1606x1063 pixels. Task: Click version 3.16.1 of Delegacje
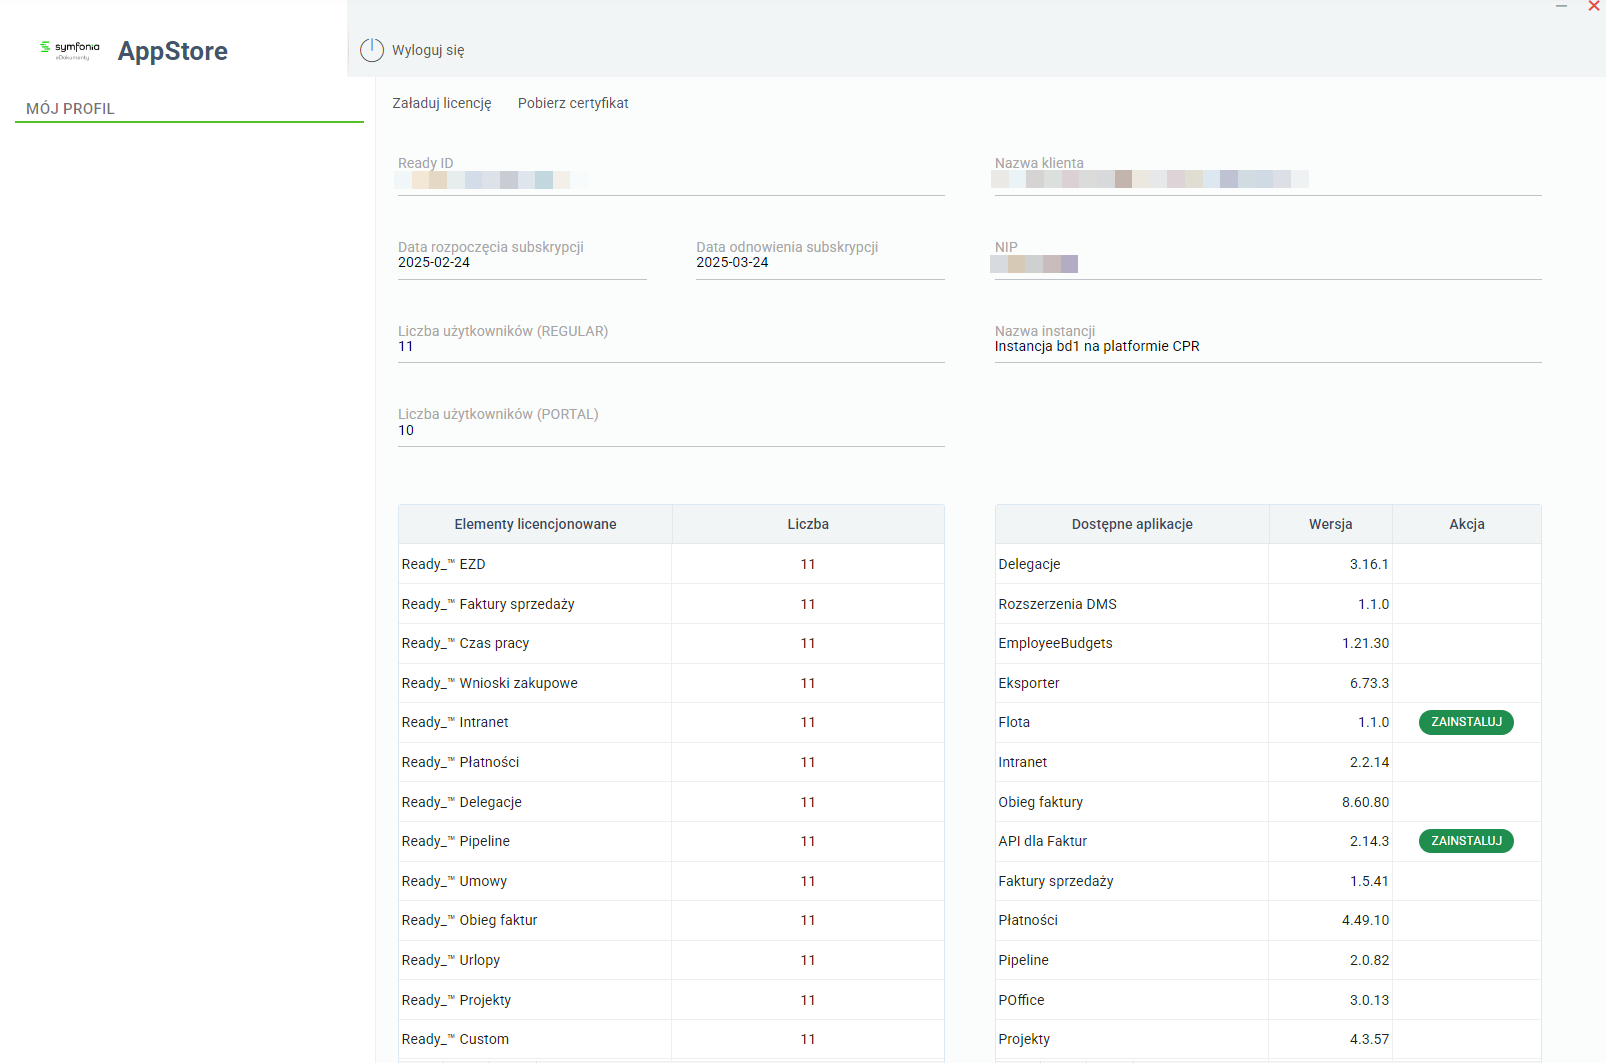coord(1369,564)
